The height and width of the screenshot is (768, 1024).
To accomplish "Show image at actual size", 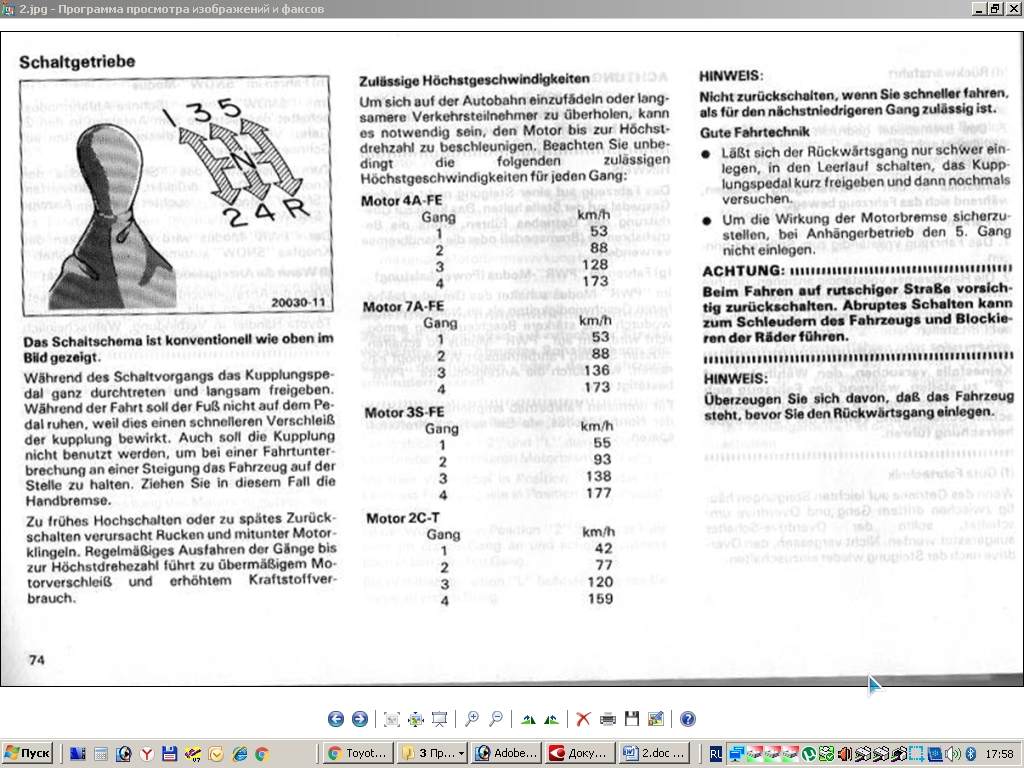I will click(415, 719).
